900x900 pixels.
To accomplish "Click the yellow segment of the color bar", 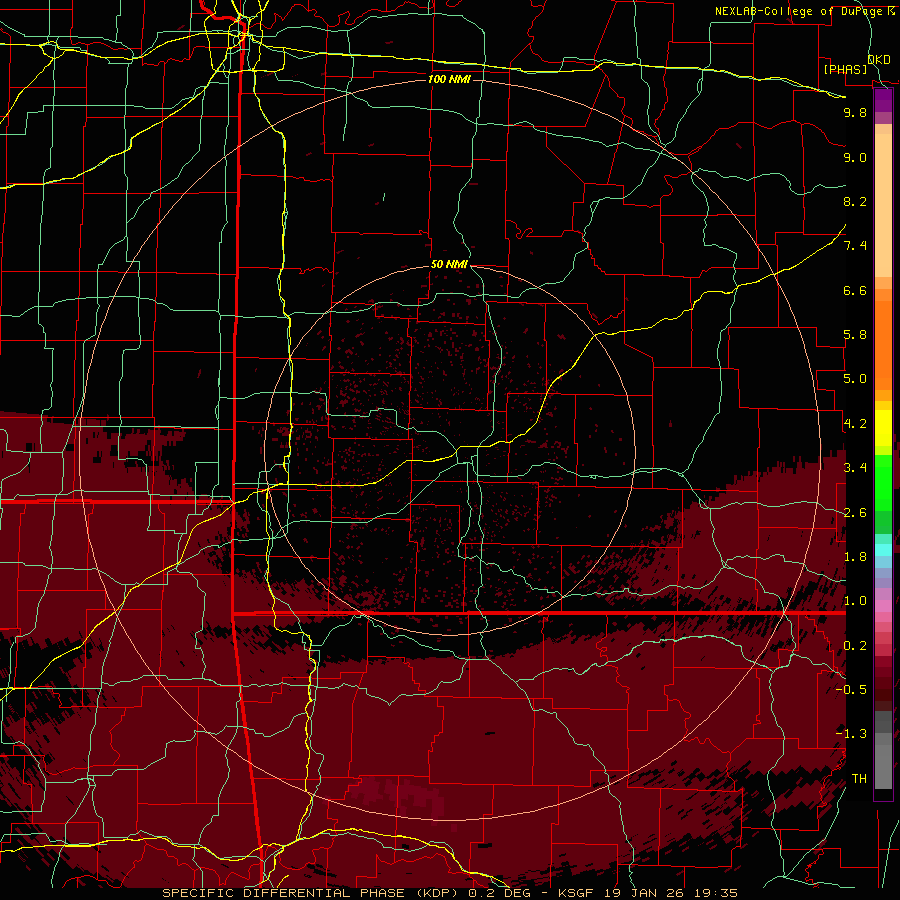I will click(883, 428).
